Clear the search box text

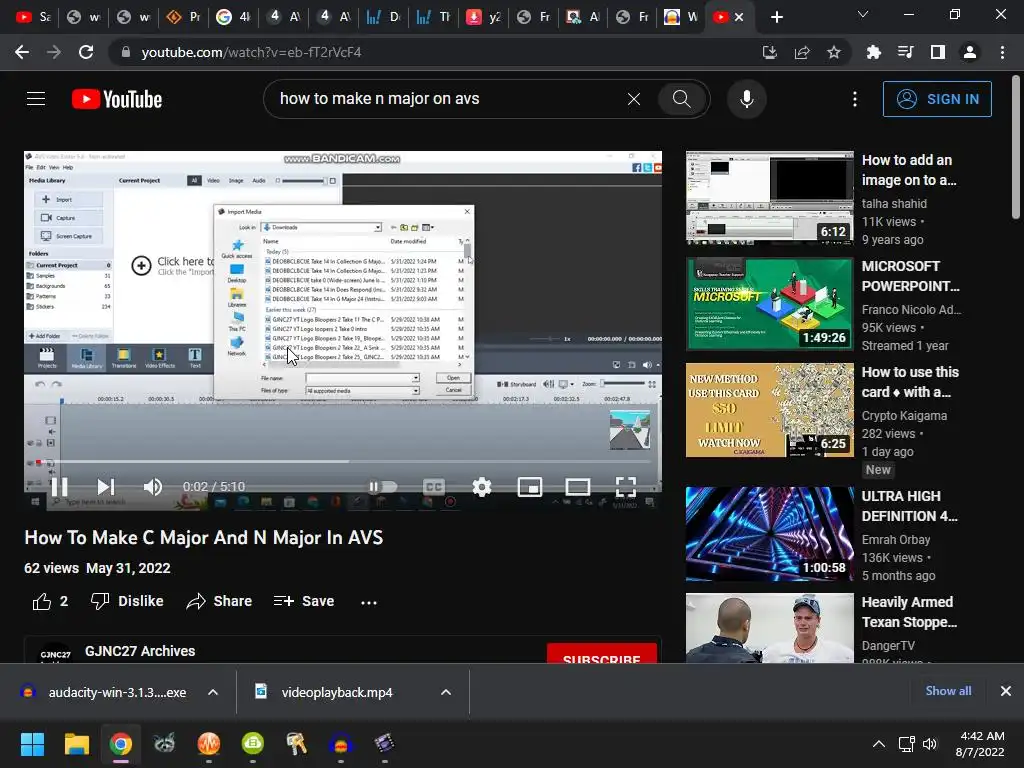click(633, 99)
